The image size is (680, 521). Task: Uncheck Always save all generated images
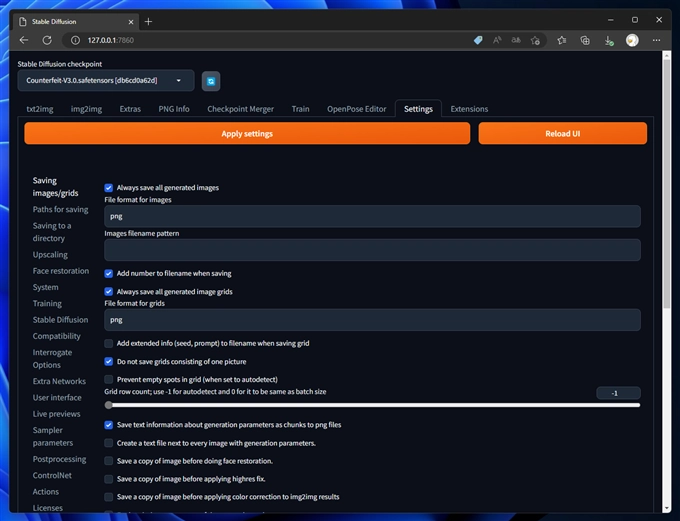click(108, 188)
